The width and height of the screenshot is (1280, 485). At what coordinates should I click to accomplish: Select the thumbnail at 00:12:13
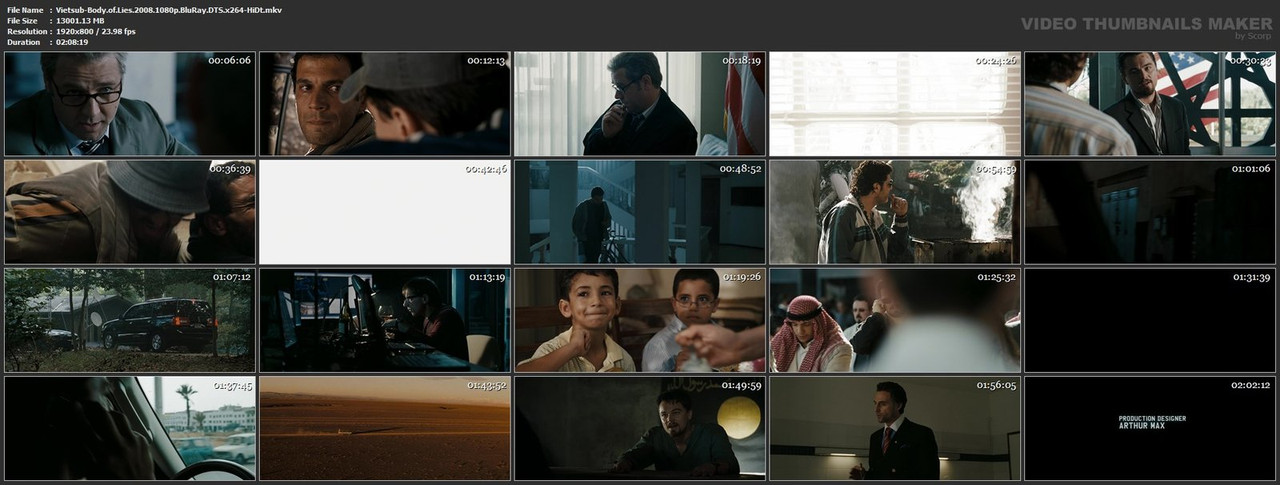[385, 104]
